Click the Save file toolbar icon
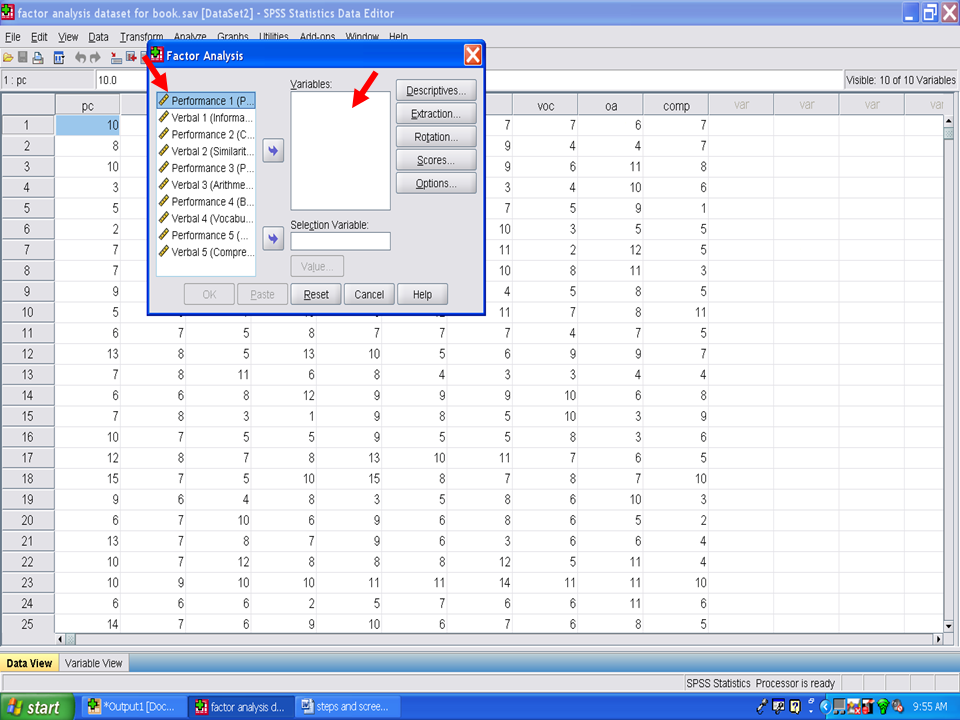This screenshot has width=960, height=720. point(22,57)
